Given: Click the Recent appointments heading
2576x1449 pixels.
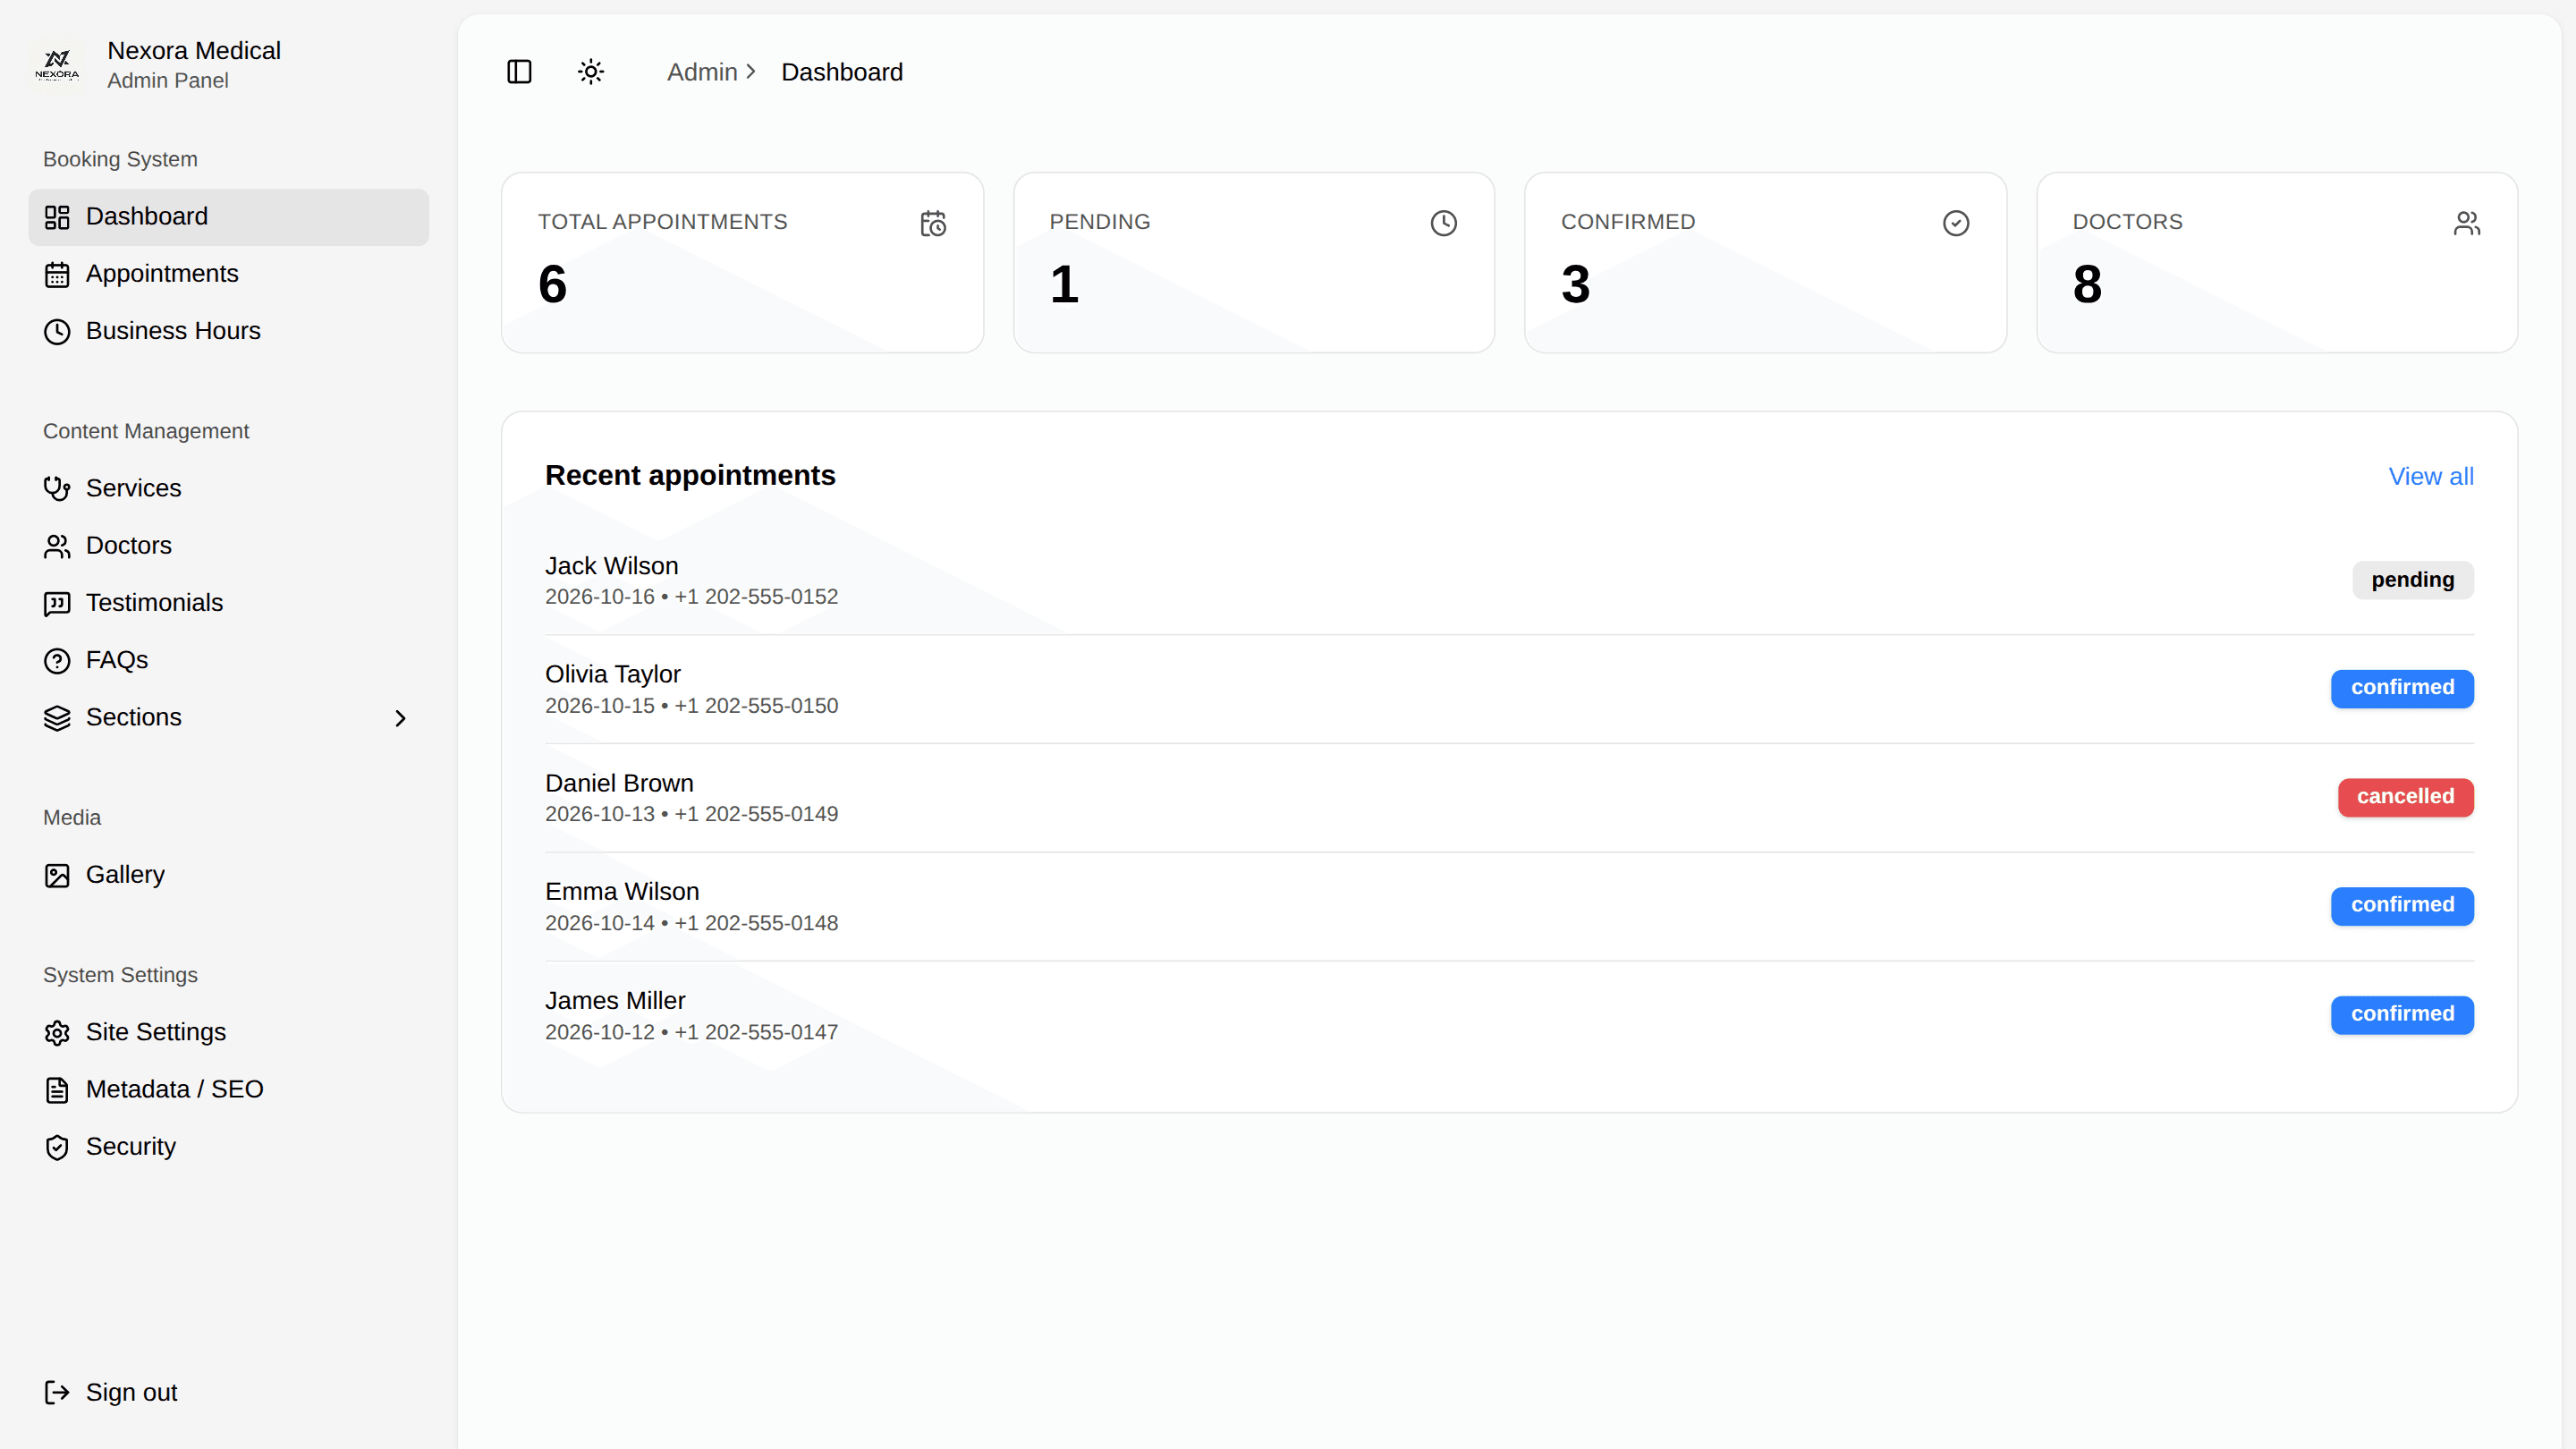Looking at the screenshot, I should 690,476.
